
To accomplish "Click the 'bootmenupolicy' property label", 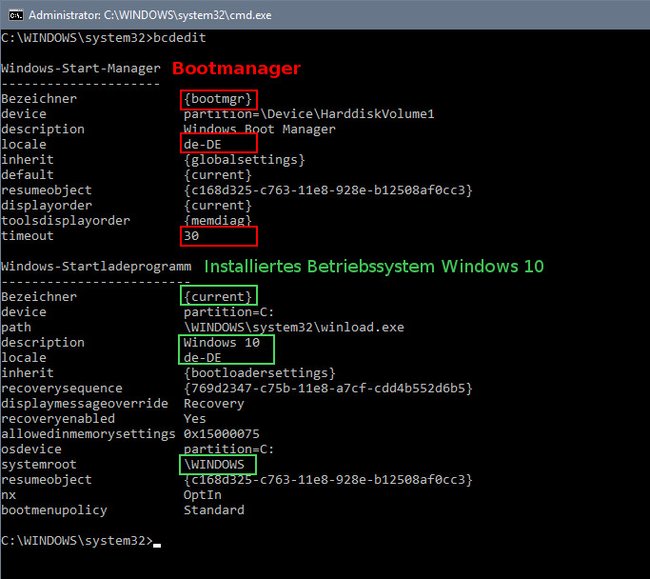I will tap(54, 510).
